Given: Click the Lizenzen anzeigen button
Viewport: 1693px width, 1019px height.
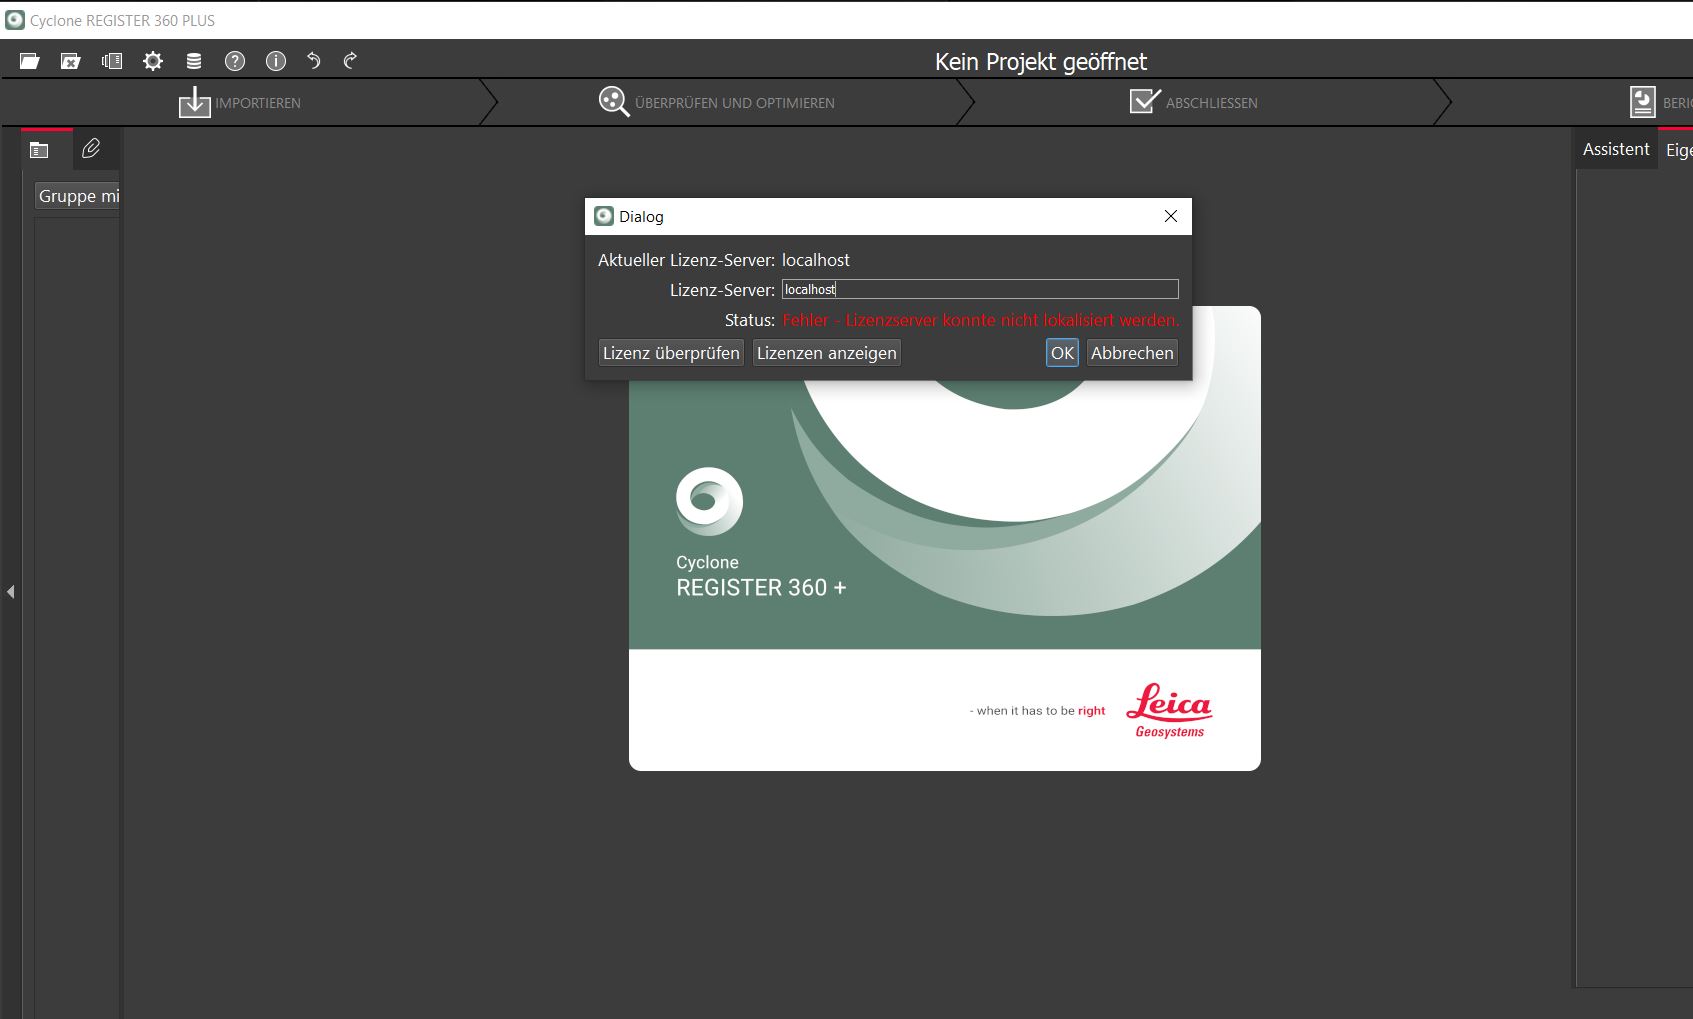Looking at the screenshot, I should coord(827,353).
